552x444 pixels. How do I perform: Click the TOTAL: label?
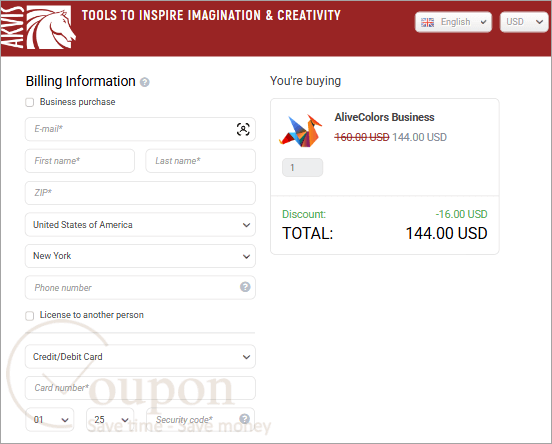pos(308,233)
